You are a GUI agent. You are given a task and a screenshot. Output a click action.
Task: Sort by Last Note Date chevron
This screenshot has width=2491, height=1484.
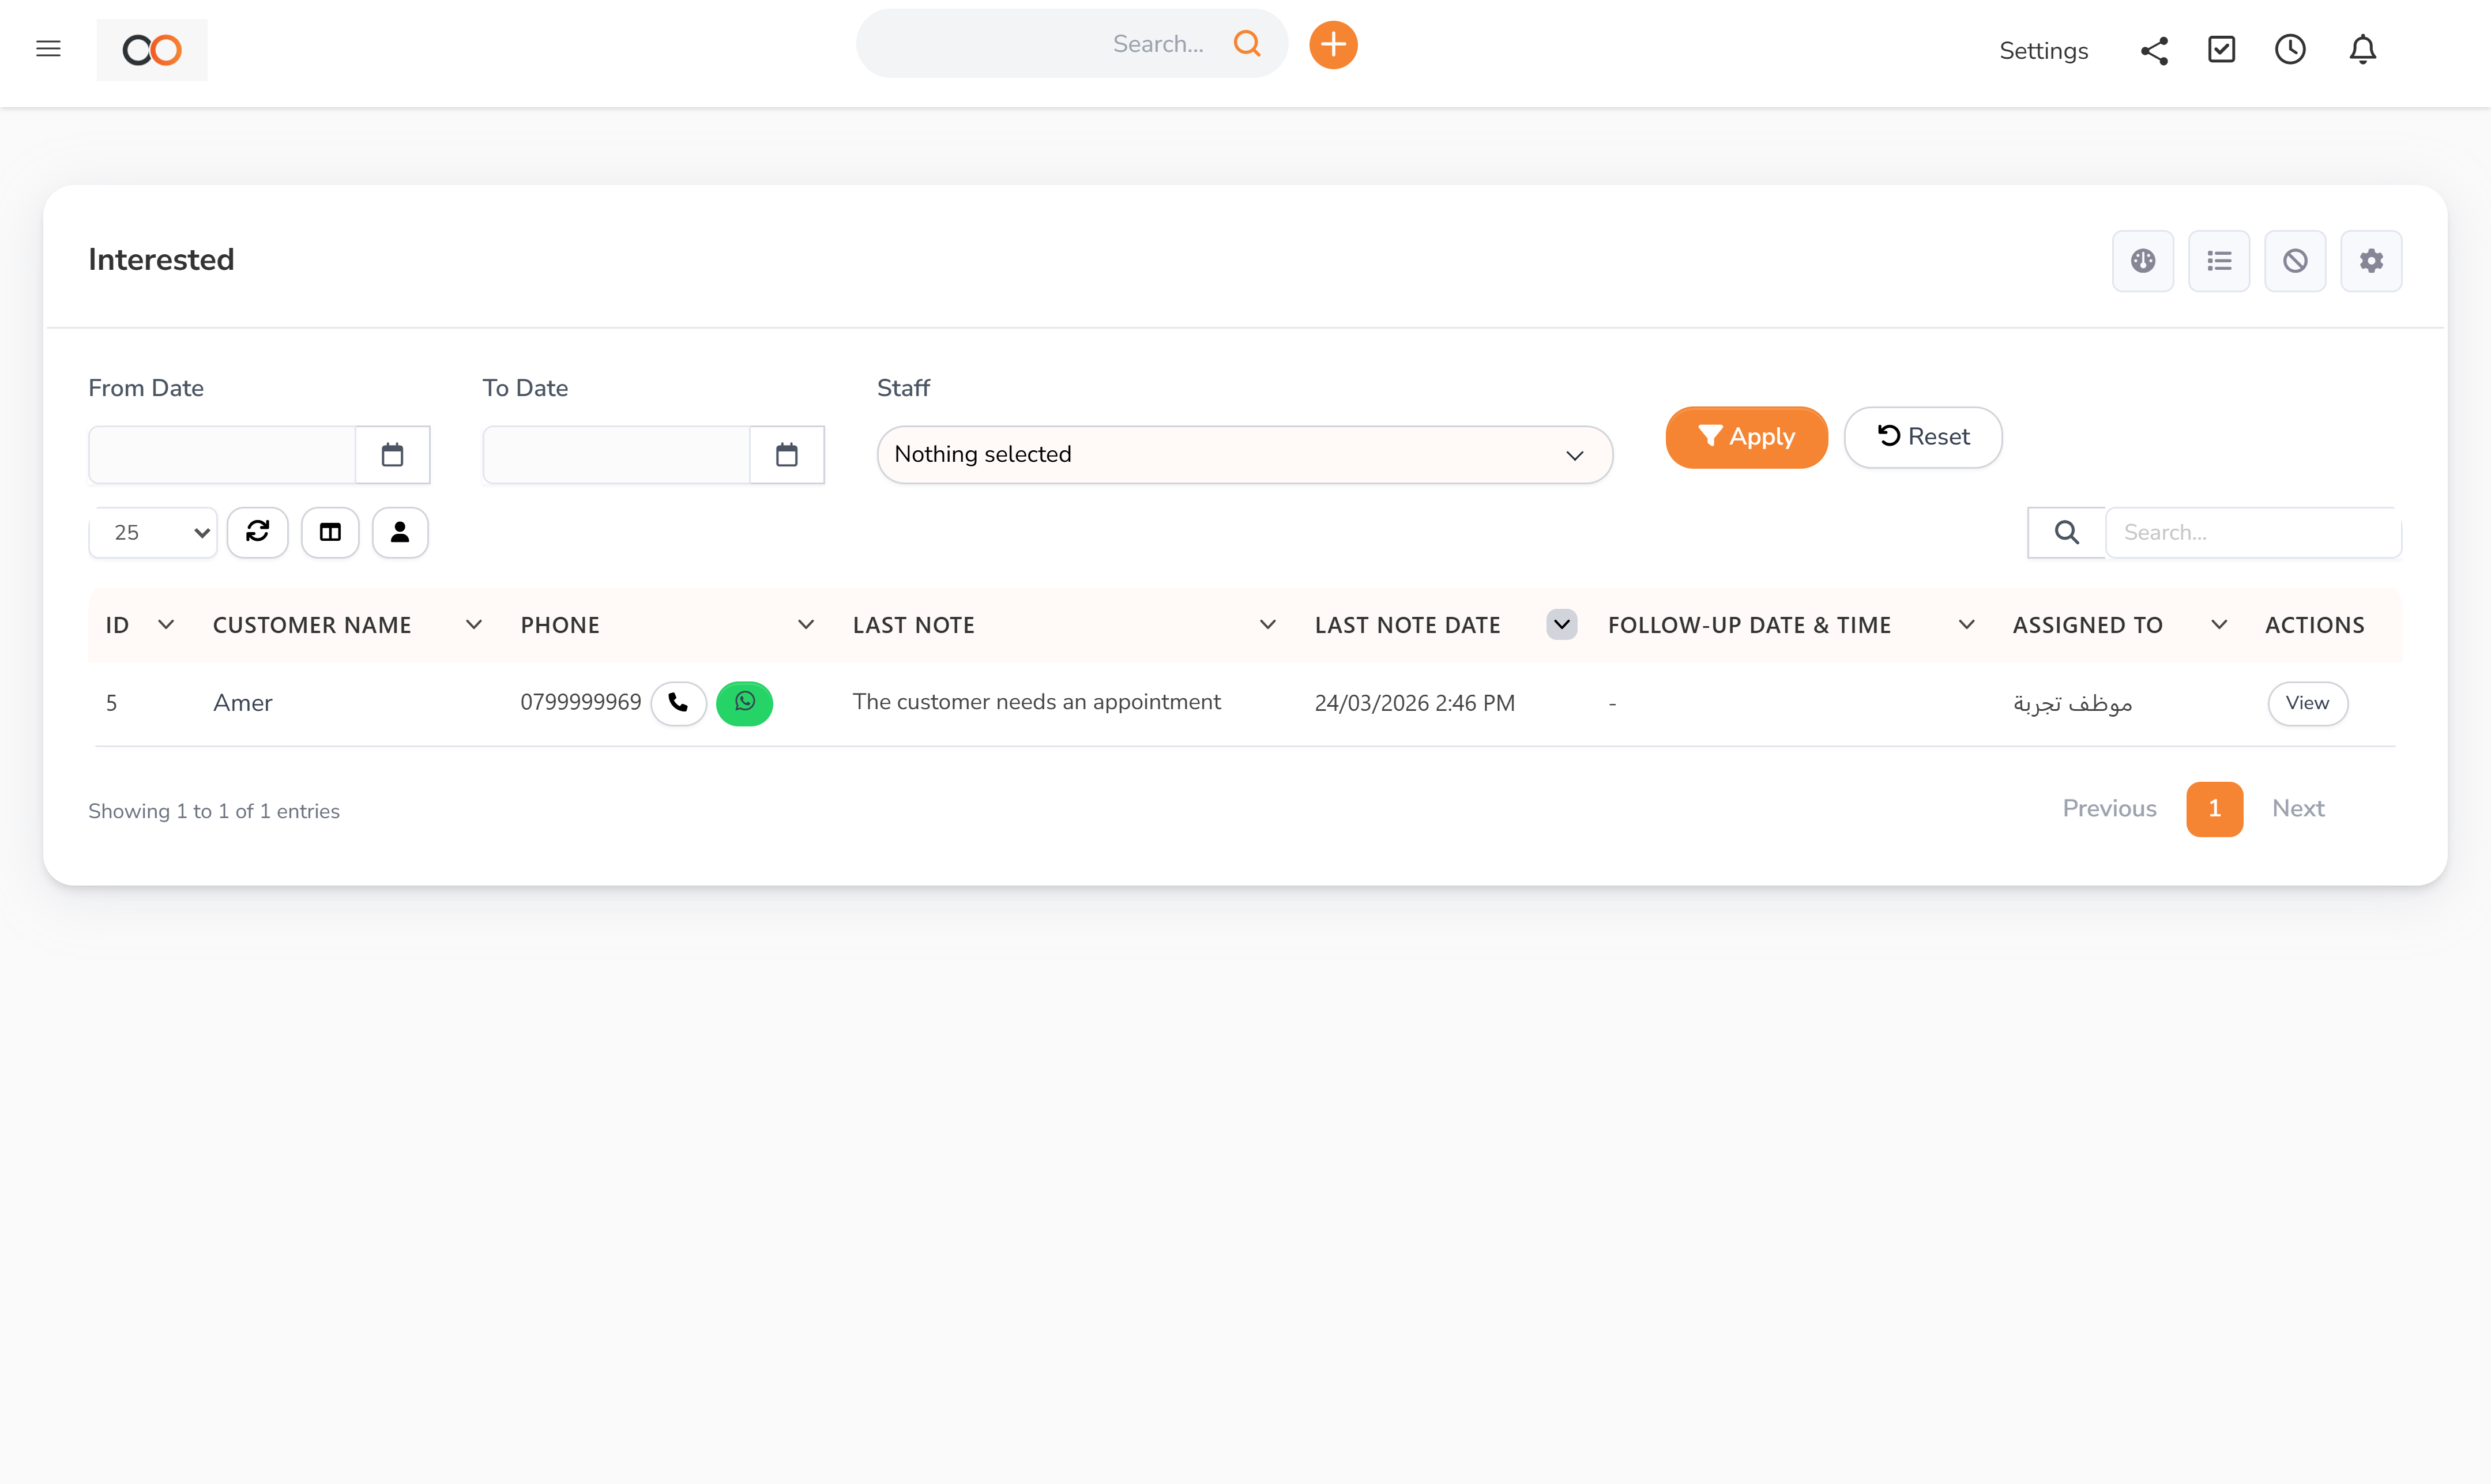pos(1561,625)
